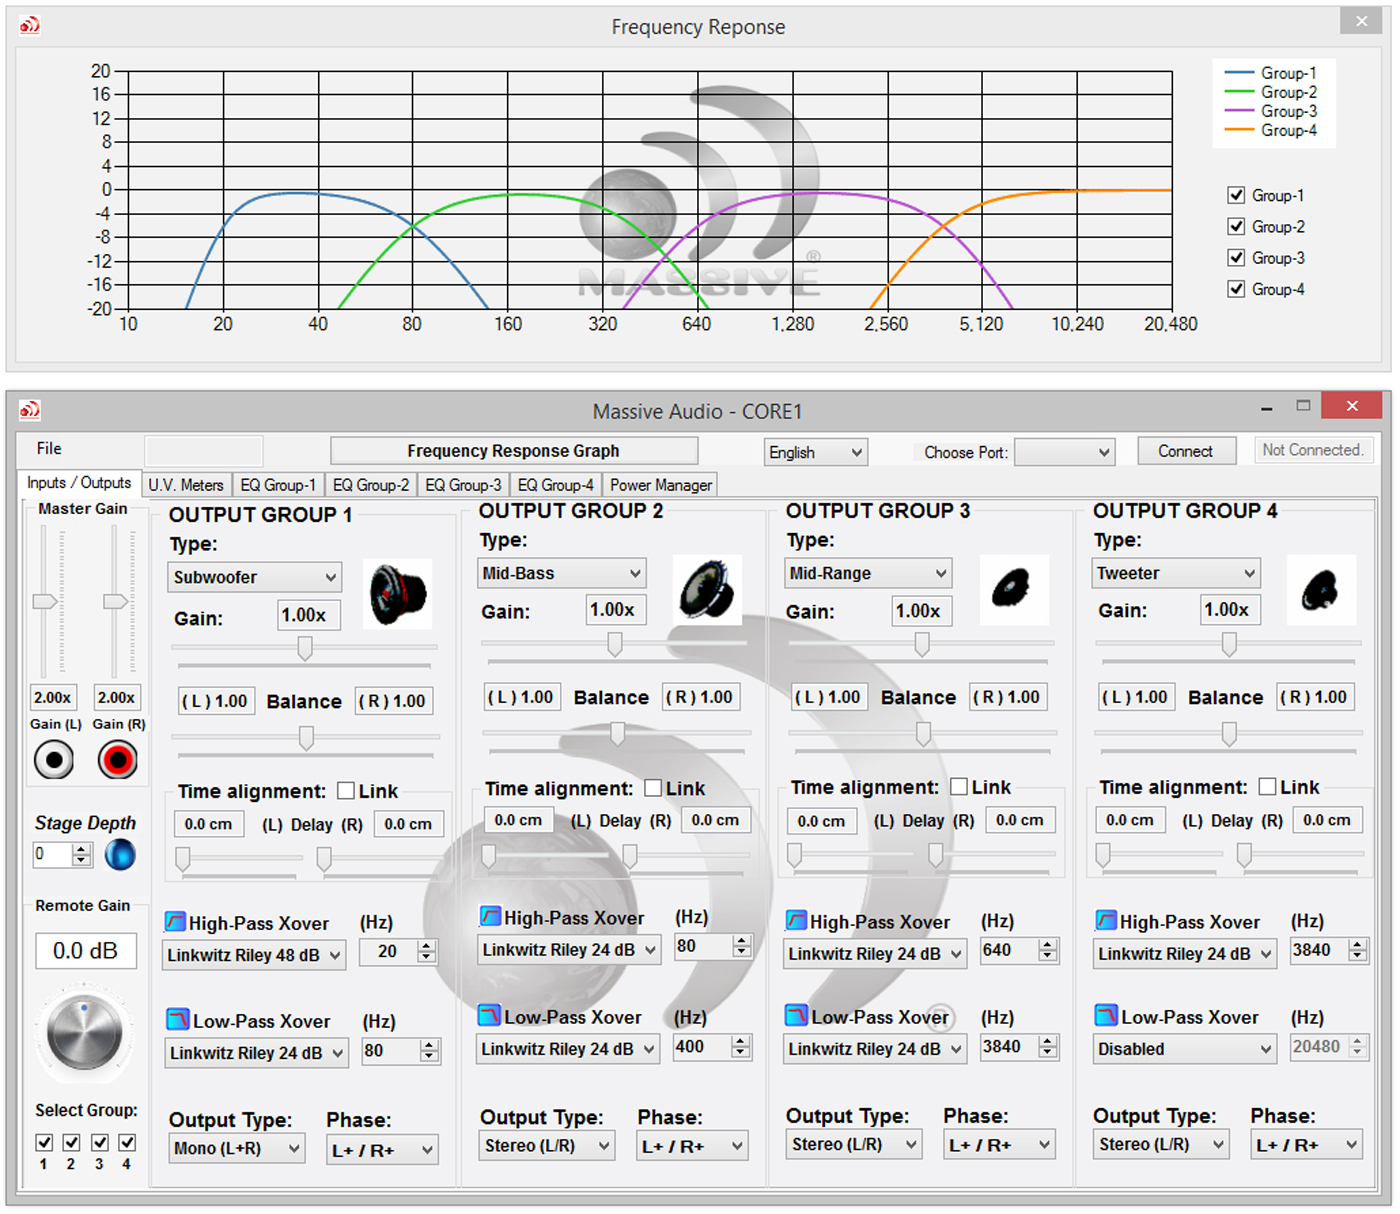Increase Output Group 3 high-pass frequency with up arrow
Viewport: 1400px width, 1214px height.
click(x=1048, y=944)
